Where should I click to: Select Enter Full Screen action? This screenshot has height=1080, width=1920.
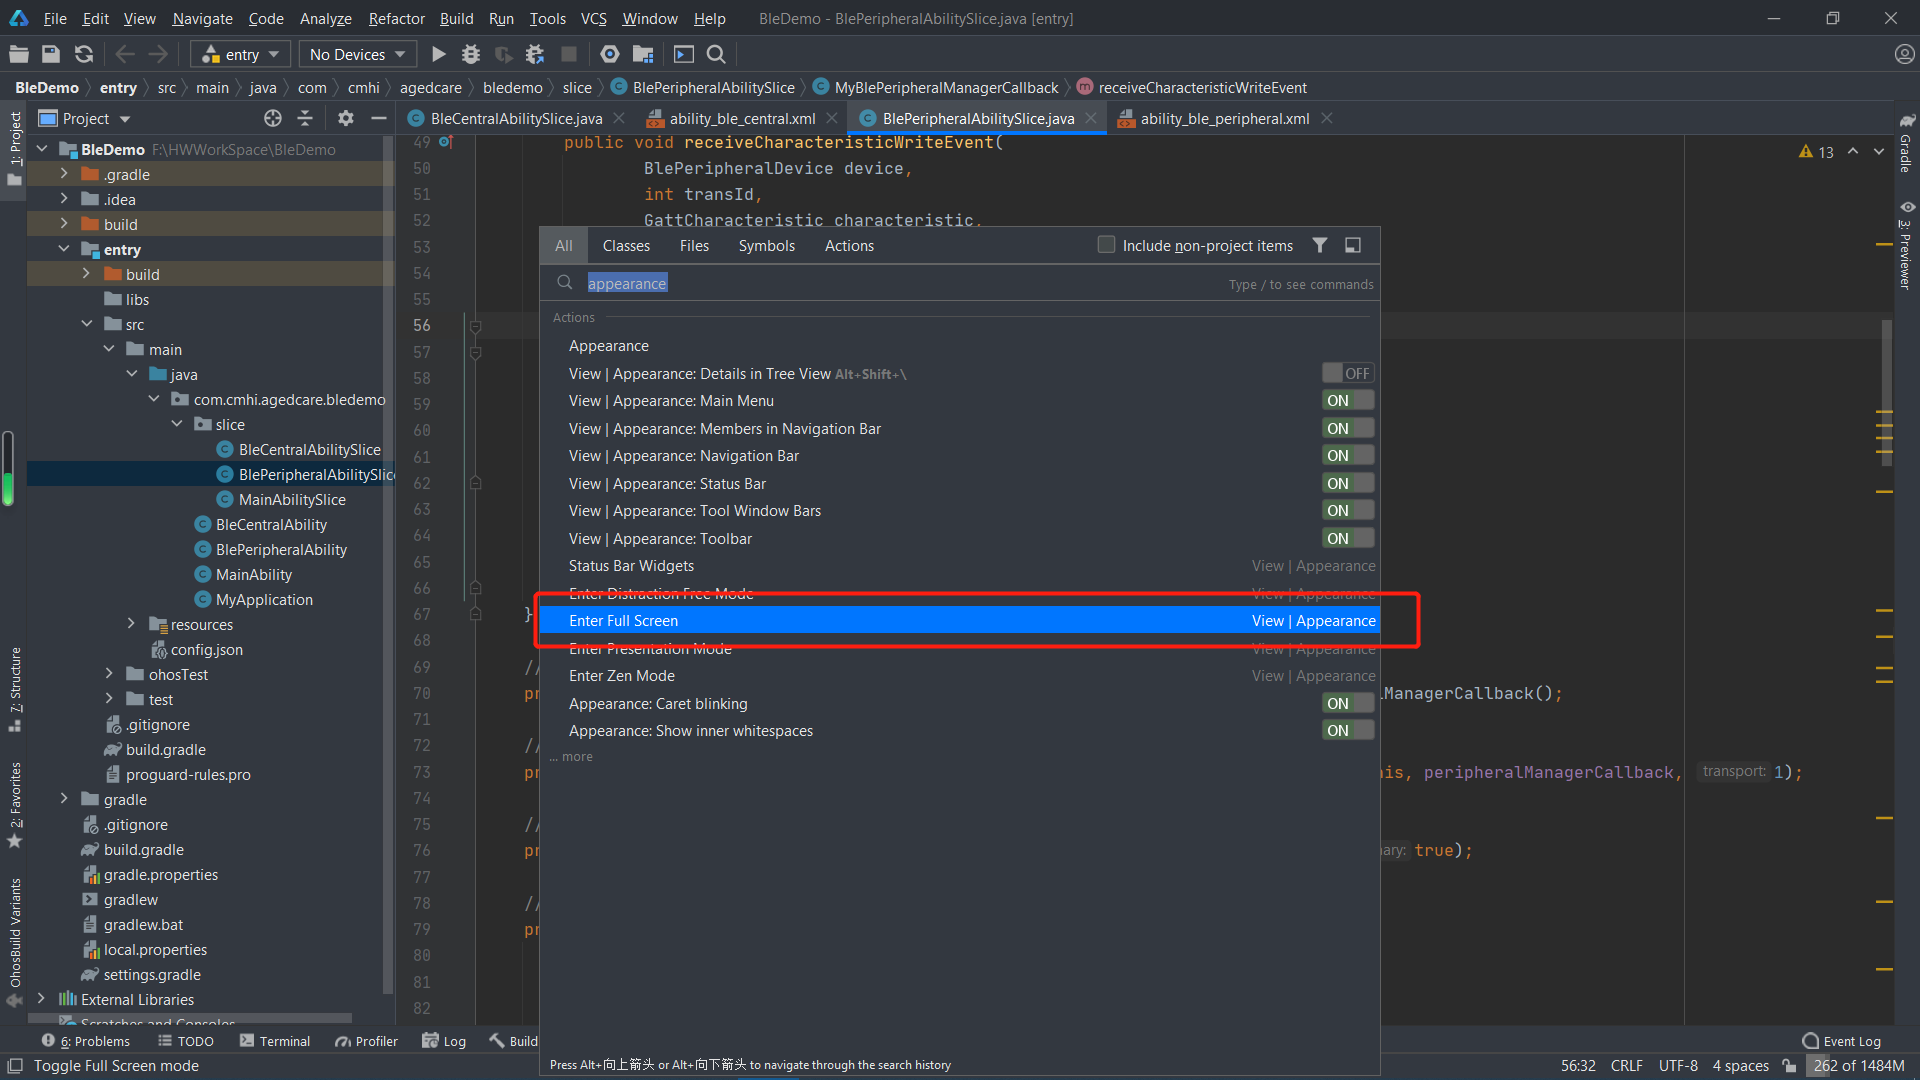coord(959,621)
